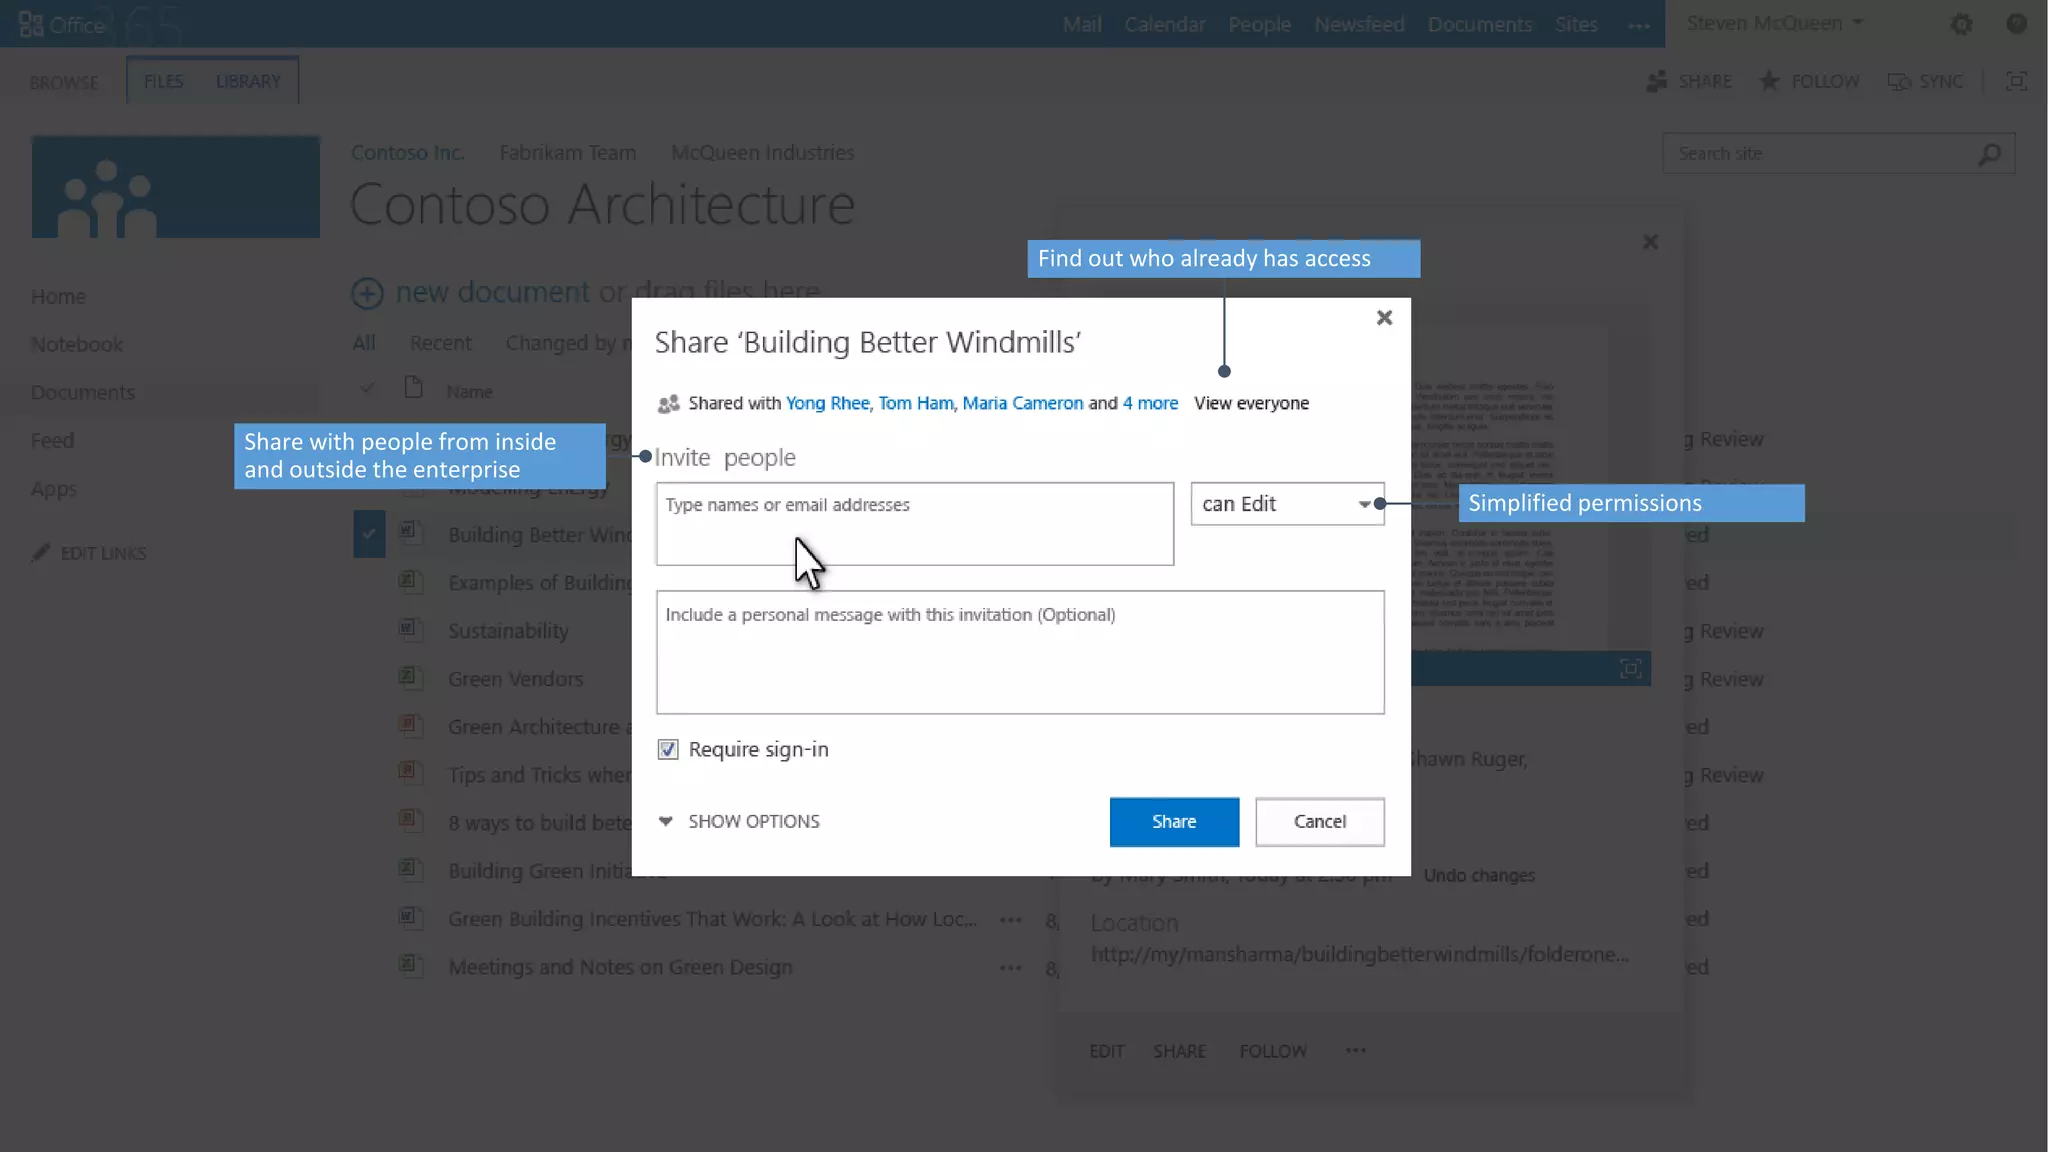Screen dimensions: 2048x1152
Task: Click the Help question mark icon
Action: pos(2017,23)
